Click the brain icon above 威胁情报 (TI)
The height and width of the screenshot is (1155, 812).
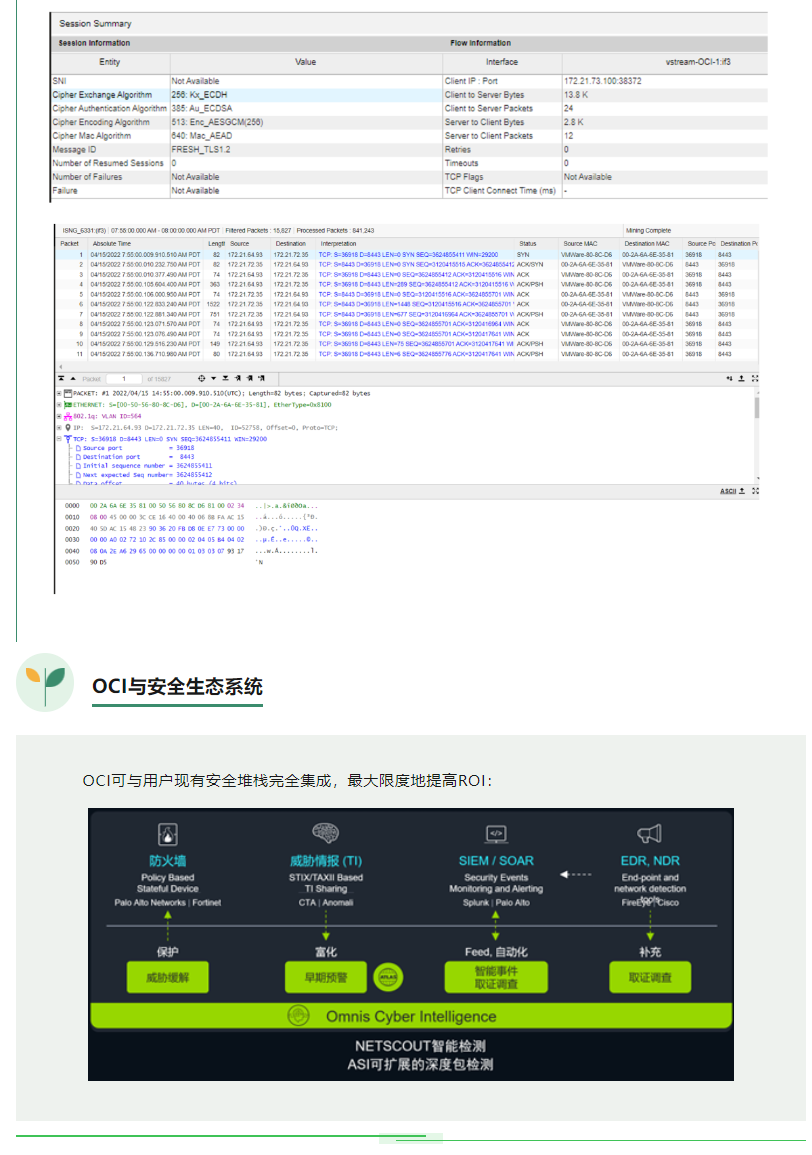pos(326,833)
